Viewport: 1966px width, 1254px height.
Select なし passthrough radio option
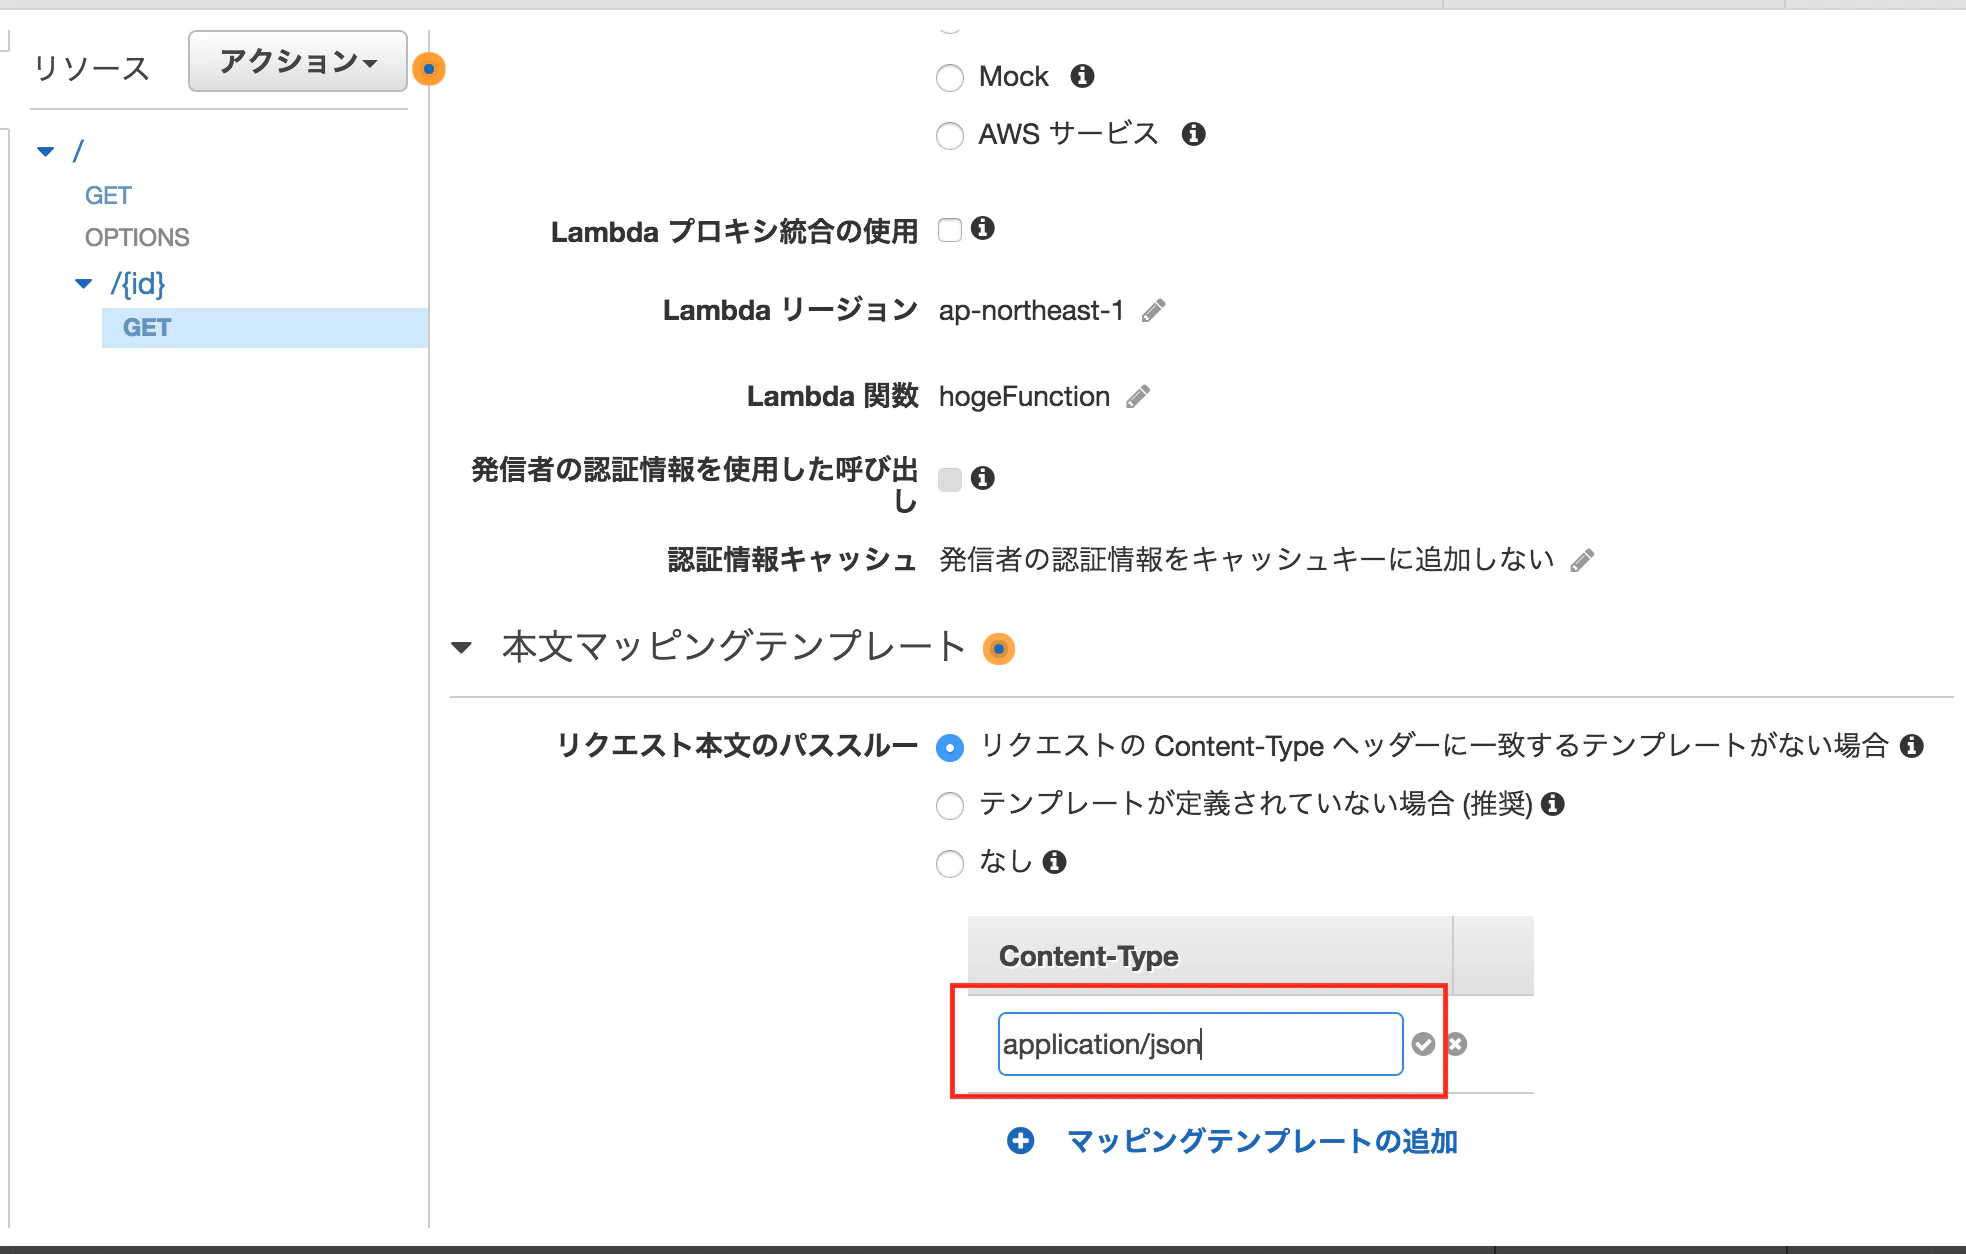pos(950,863)
